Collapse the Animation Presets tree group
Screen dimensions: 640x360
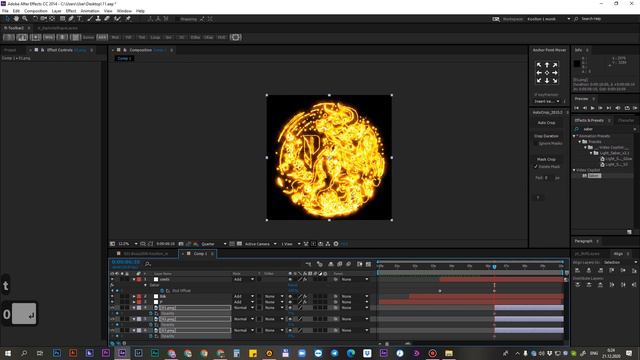[x=574, y=136]
